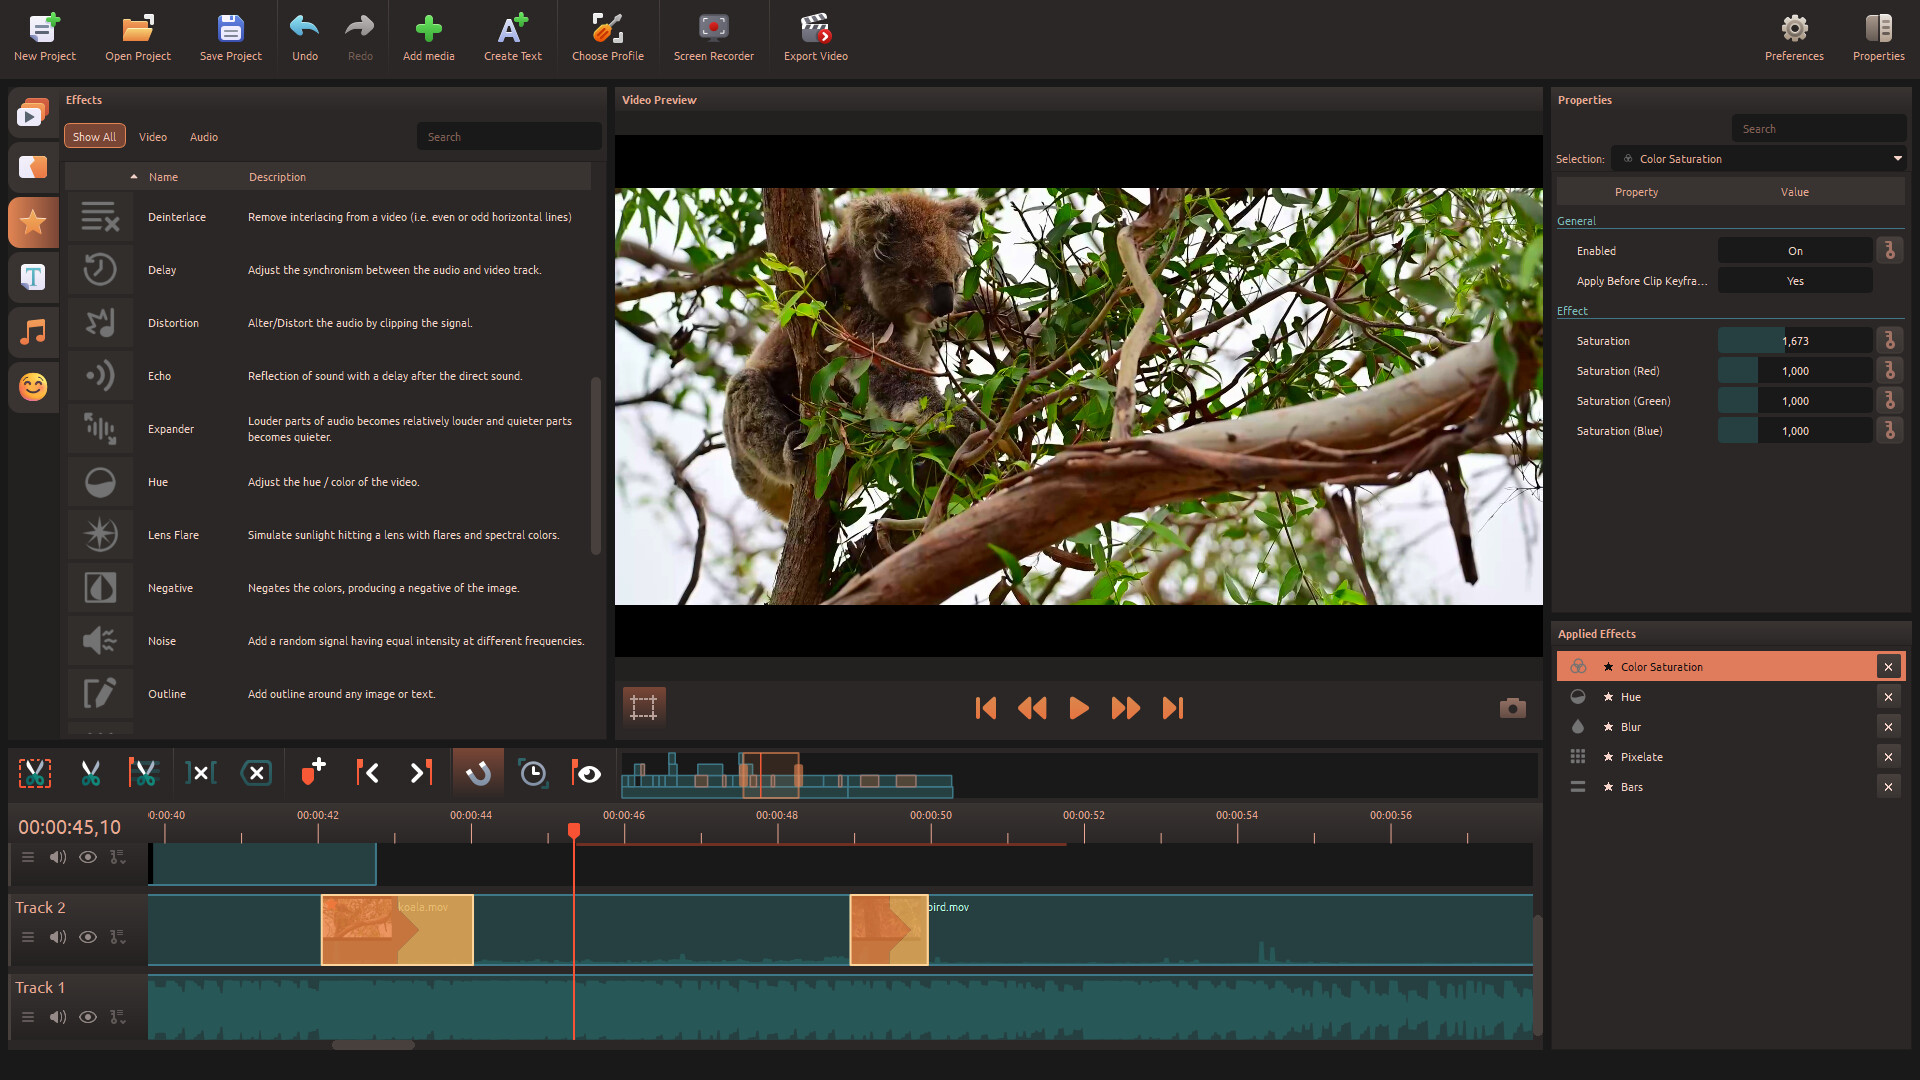Click the crop/transform icon below preview
The height and width of the screenshot is (1080, 1920).
643,707
